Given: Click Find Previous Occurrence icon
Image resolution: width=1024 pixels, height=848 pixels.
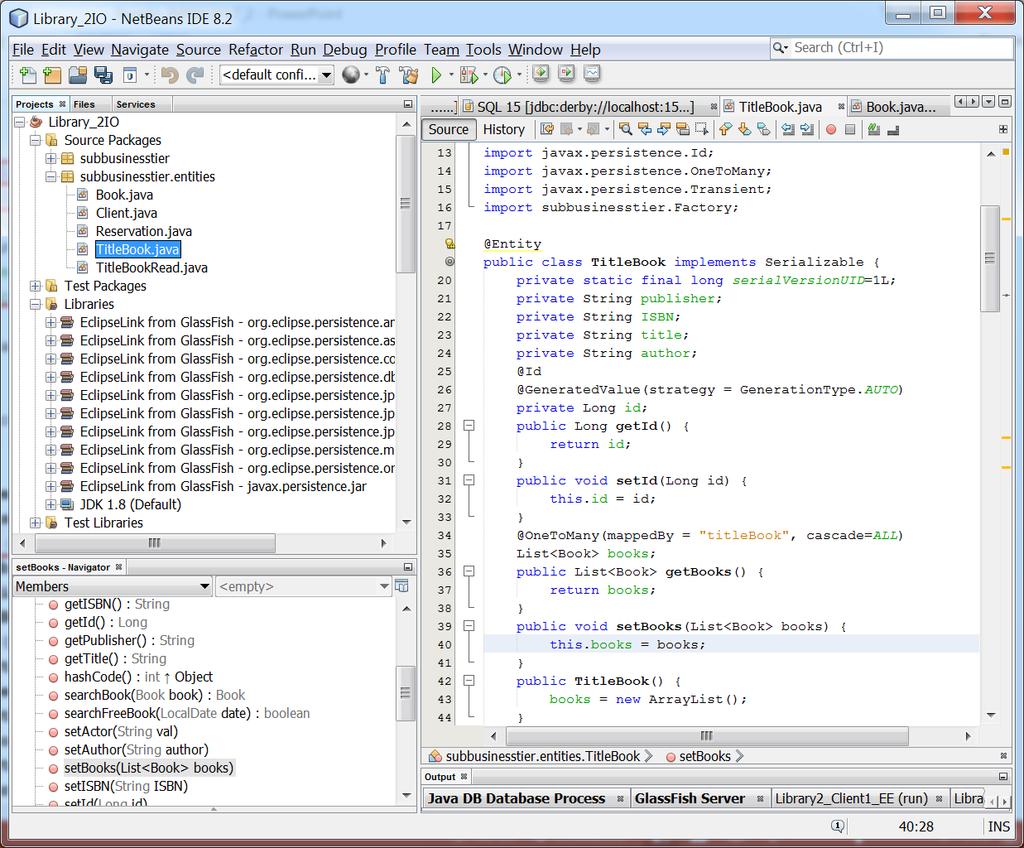Looking at the screenshot, I should tap(645, 129).
